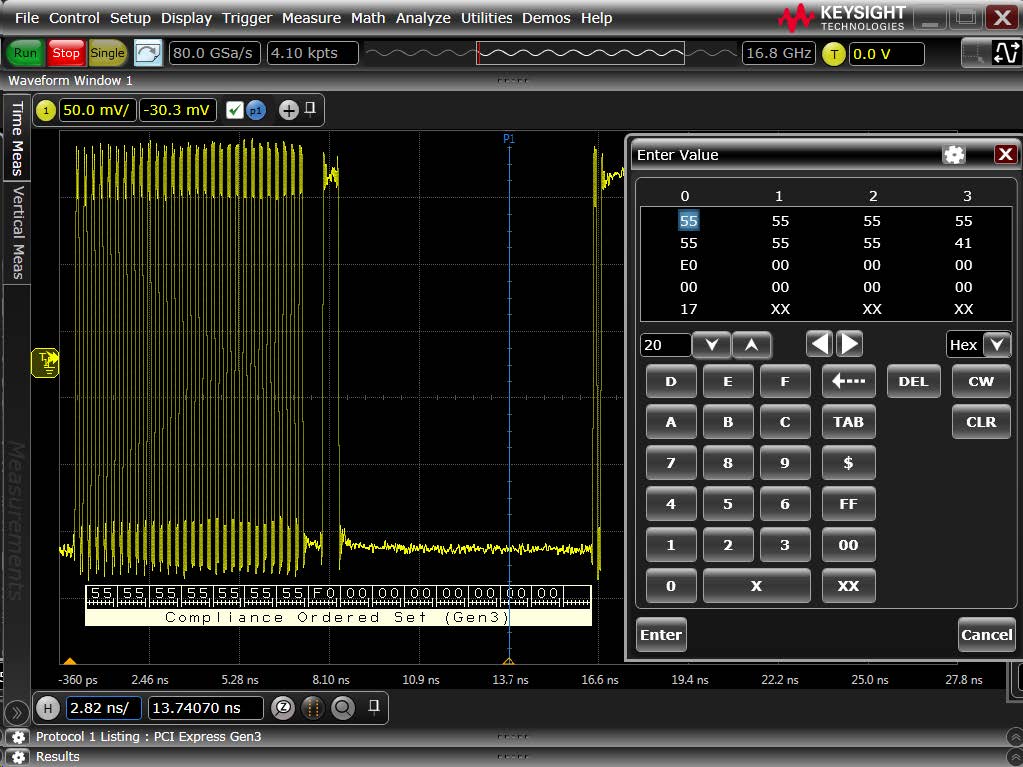Viewport: 1023px width, 767px height.
Task: Click the zoom Z magnifier icon
Action: [283, 708]
